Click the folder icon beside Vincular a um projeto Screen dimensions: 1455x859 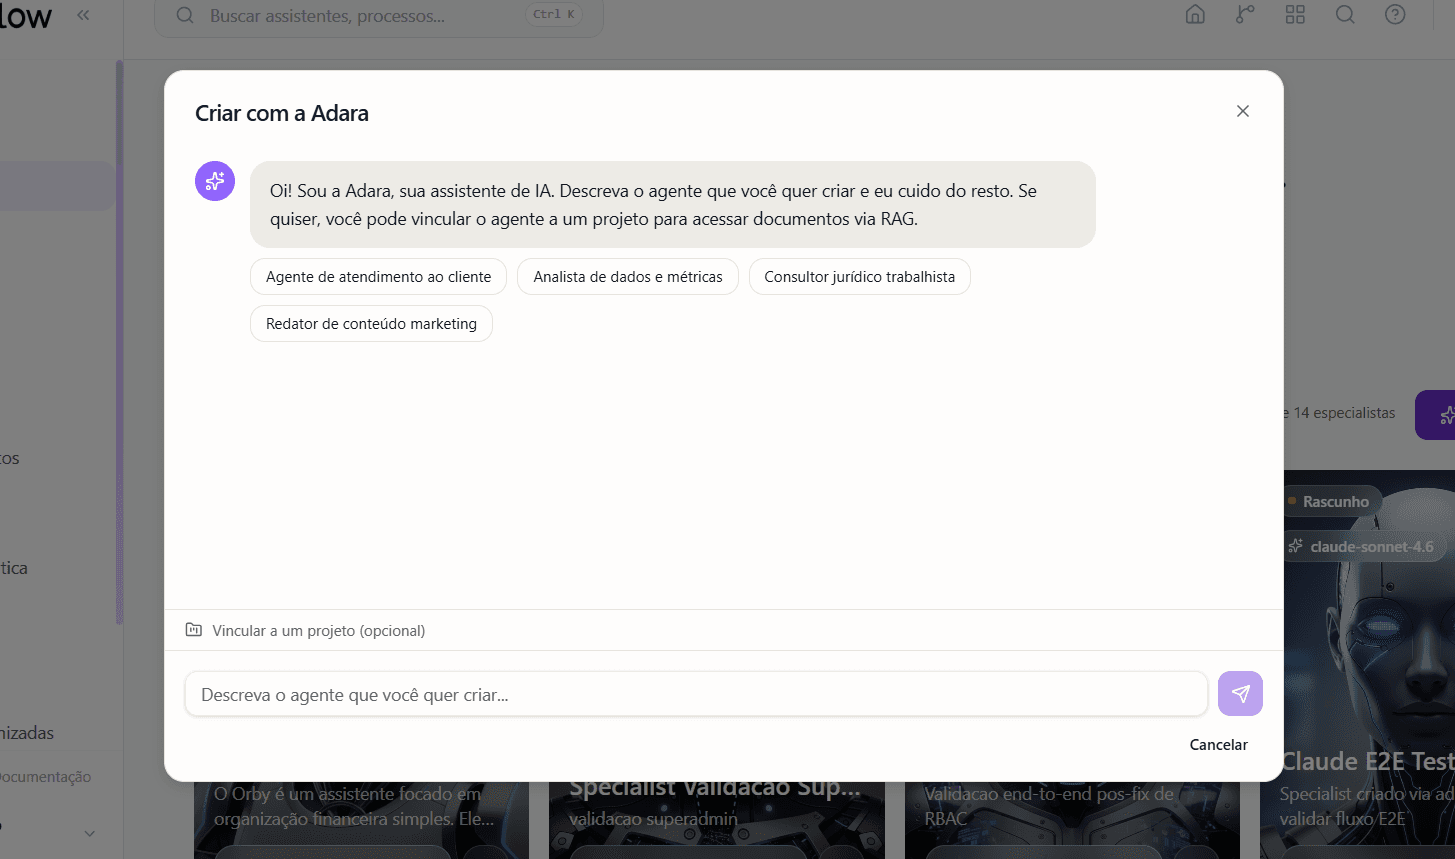194,630
